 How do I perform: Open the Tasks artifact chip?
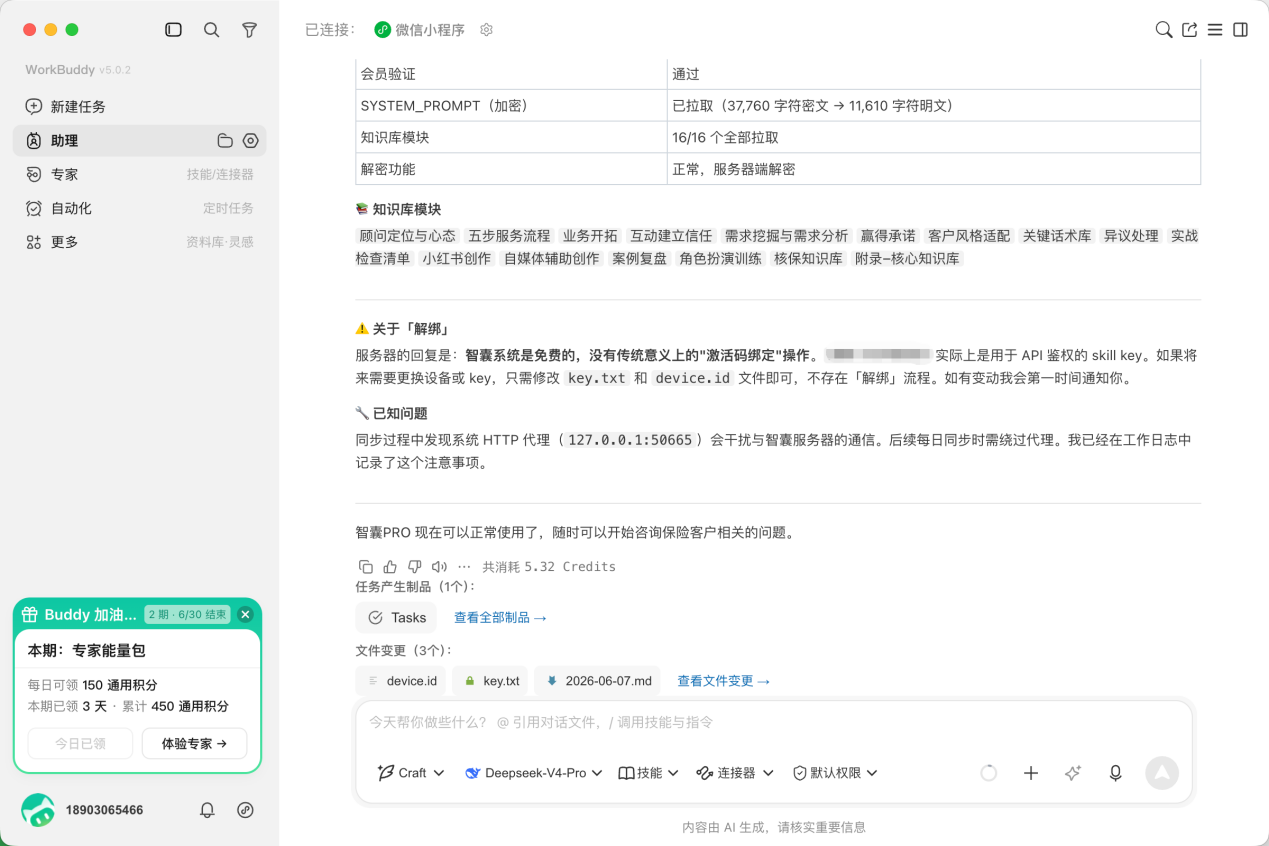click(x=396, y=618)
